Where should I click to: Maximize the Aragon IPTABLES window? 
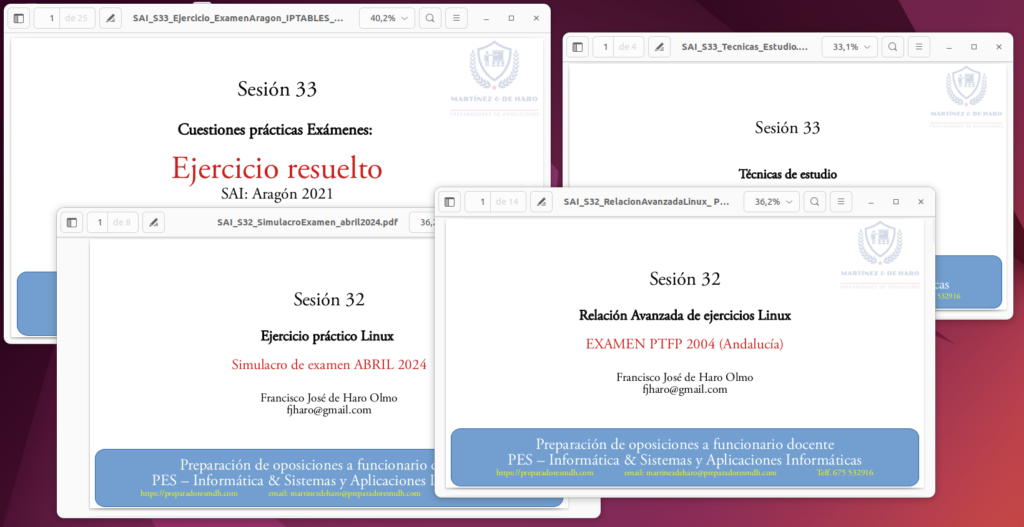(x=511, y=18)
